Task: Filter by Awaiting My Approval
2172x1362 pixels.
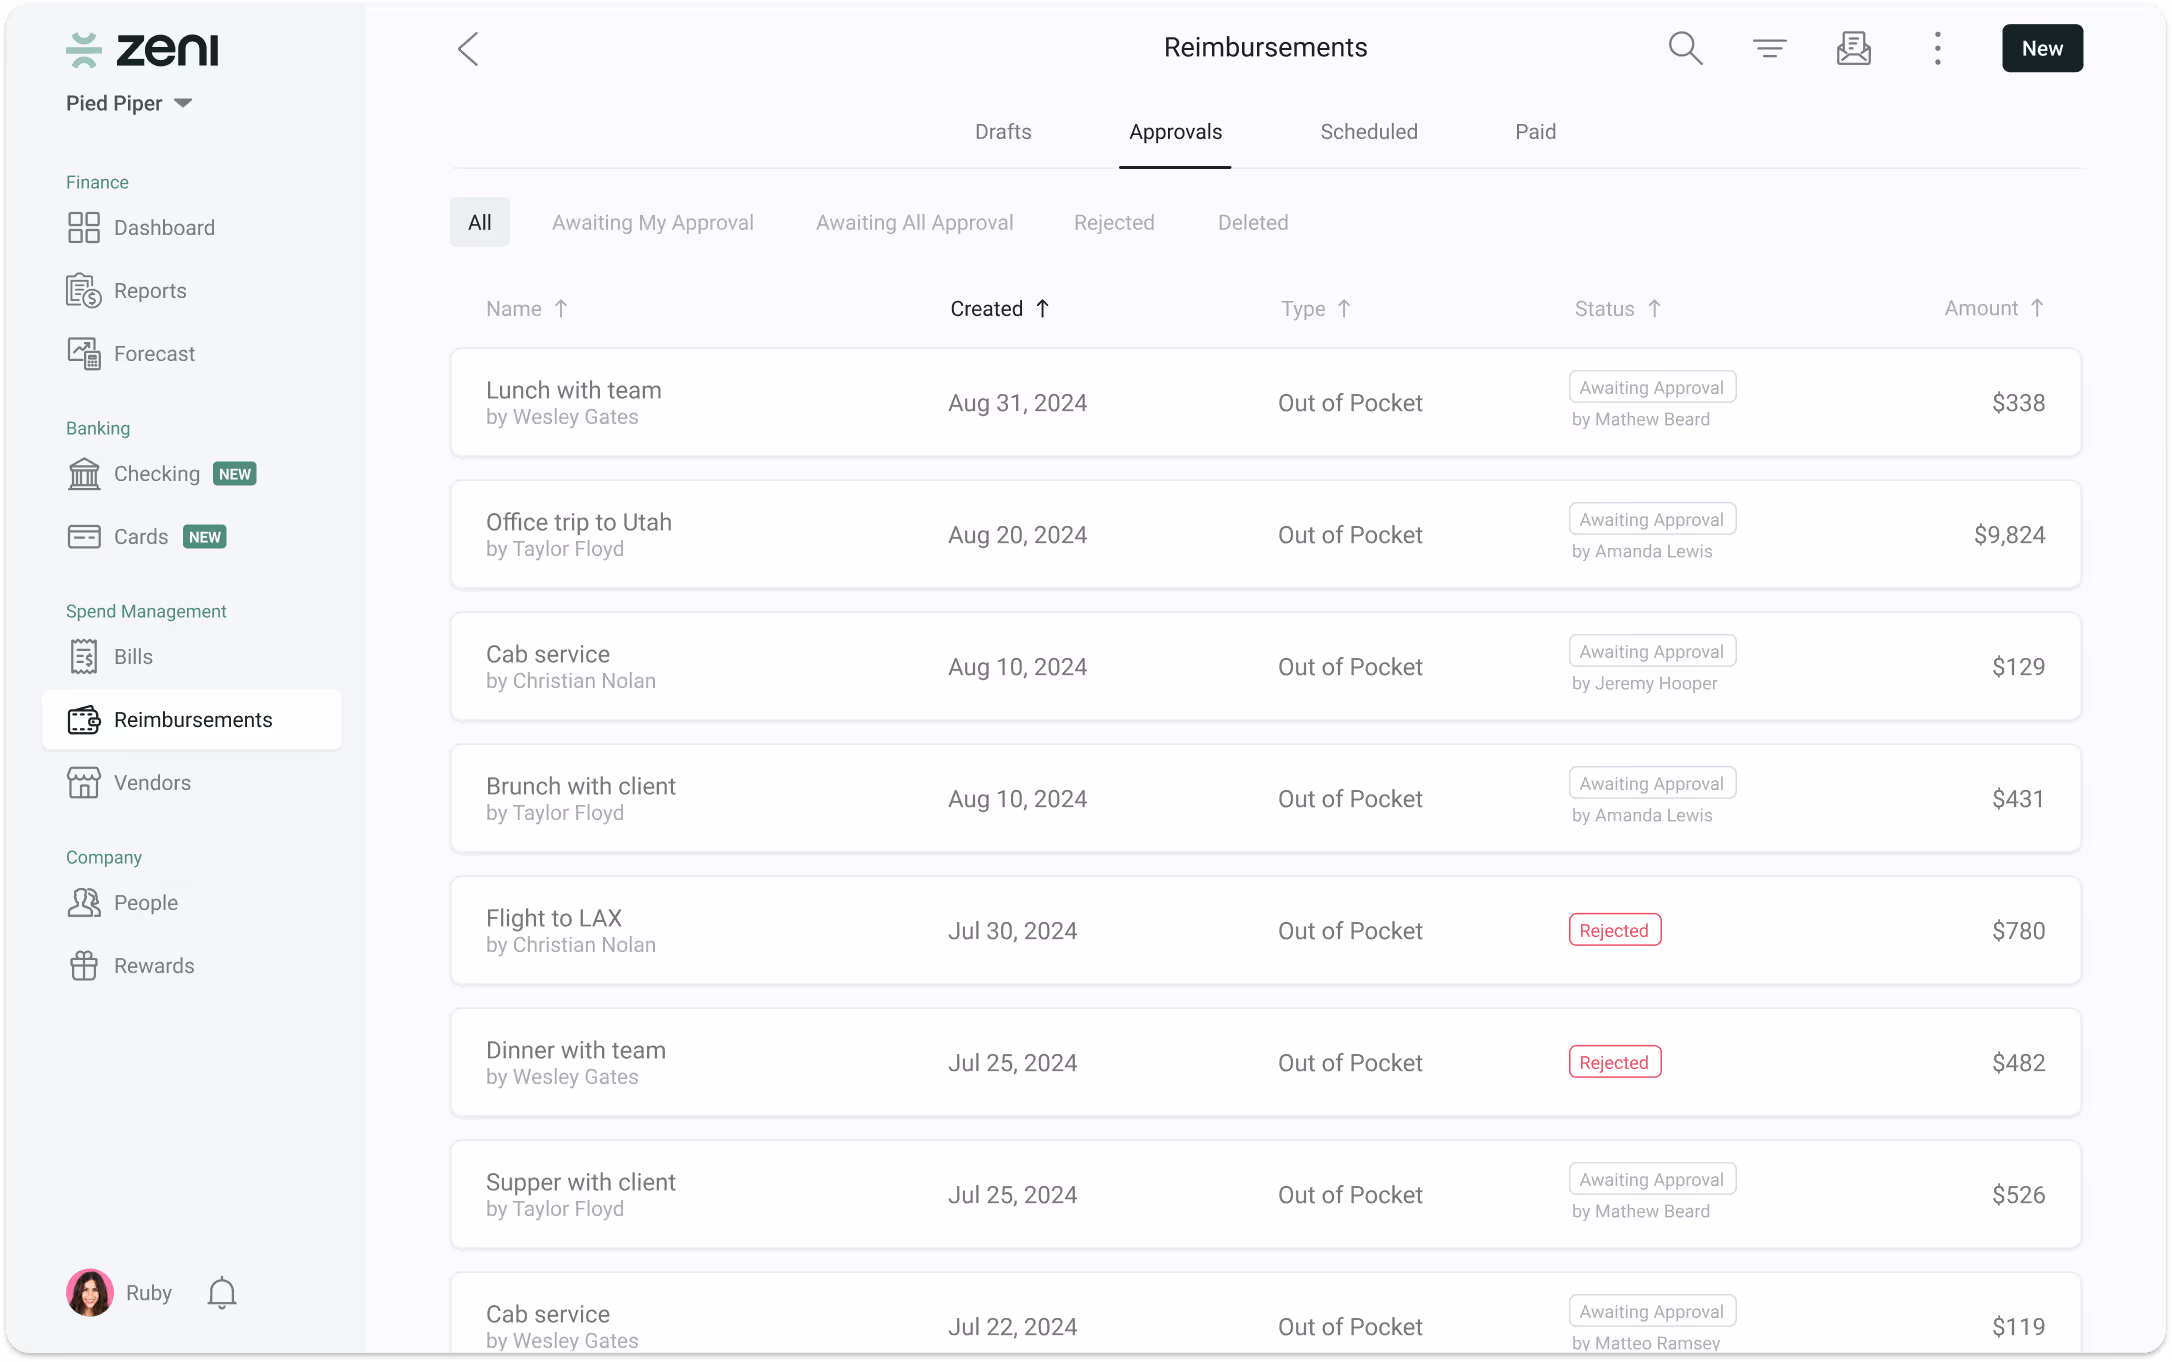Action: (x=653, y=222)
